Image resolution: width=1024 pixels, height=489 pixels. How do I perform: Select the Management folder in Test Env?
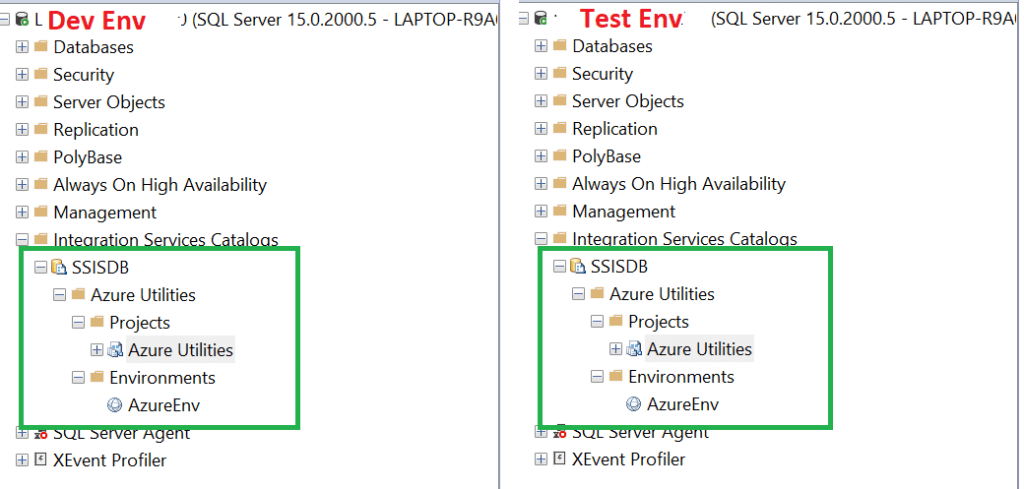(623, 212)
